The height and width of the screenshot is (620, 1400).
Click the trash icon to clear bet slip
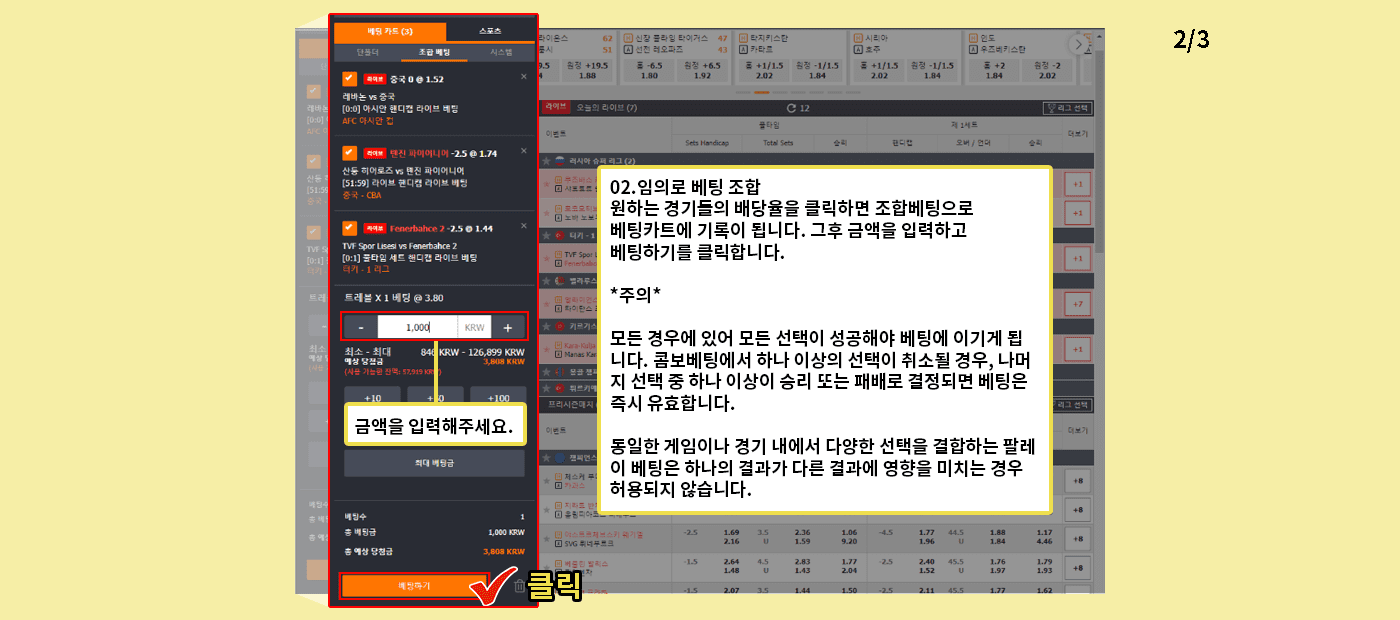[519, 587]
